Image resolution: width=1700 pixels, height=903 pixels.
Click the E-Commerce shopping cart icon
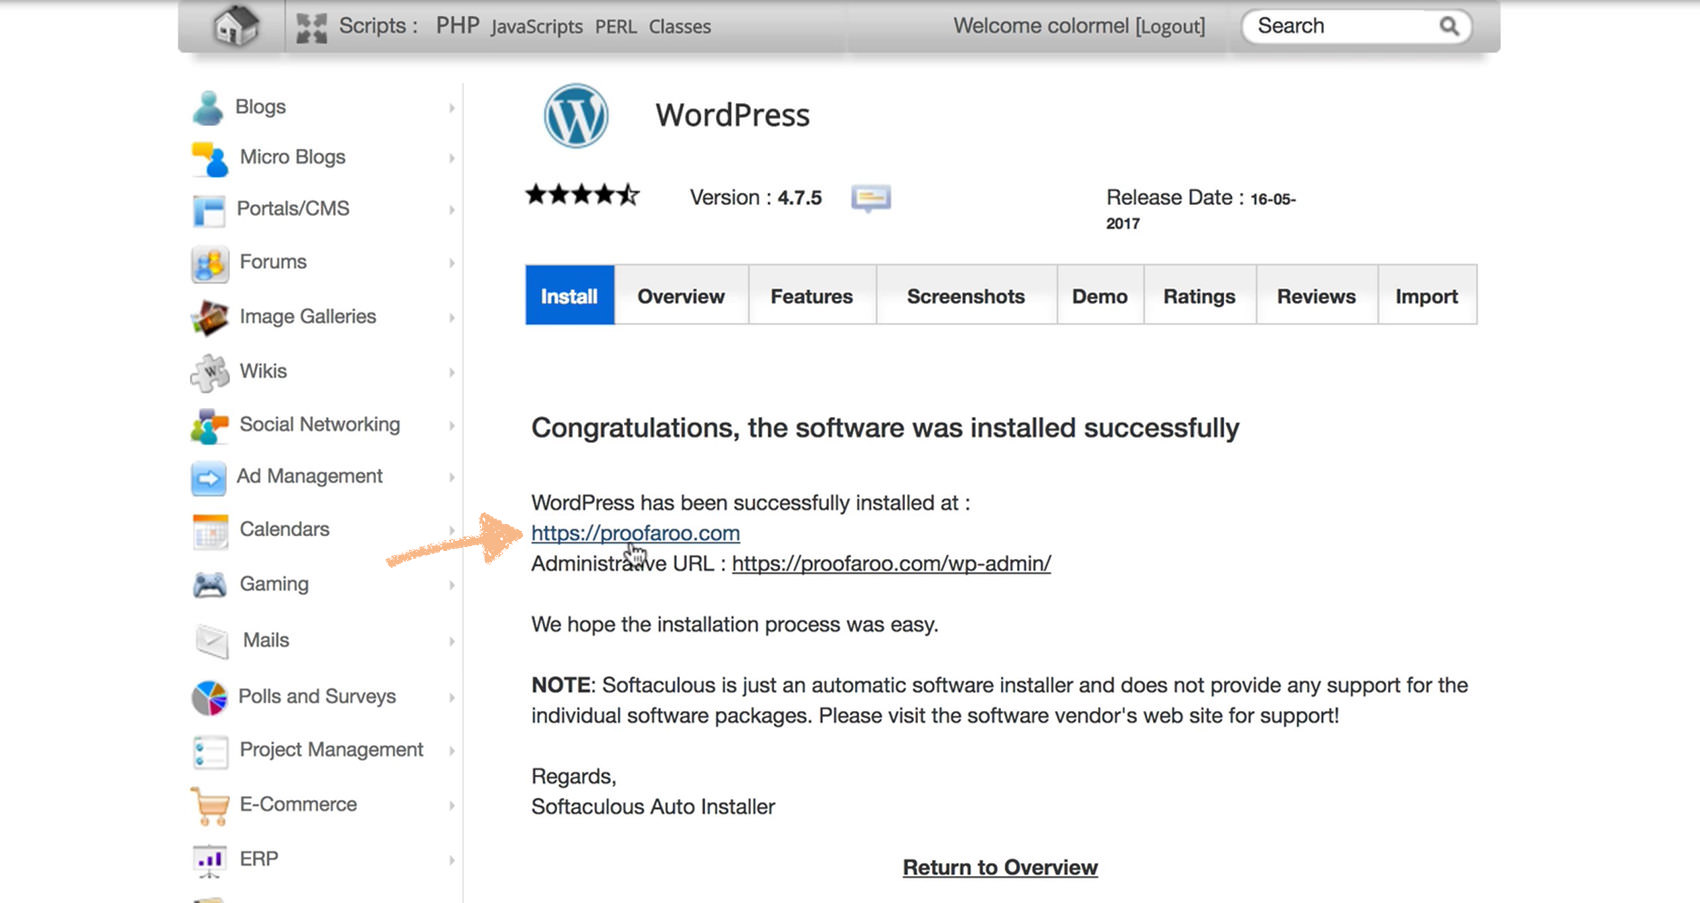[x=210, y=806]
